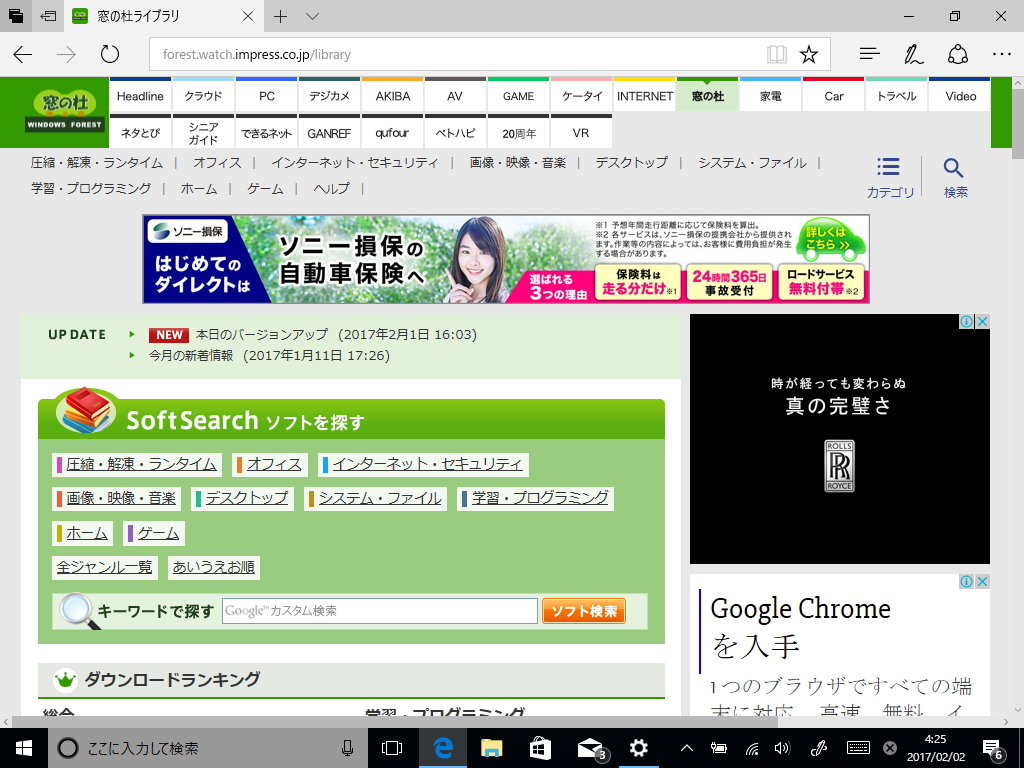The image size is (1024, 768).
Task: Open Cortana microphone icon in taskbar
Action: [346, 748]
